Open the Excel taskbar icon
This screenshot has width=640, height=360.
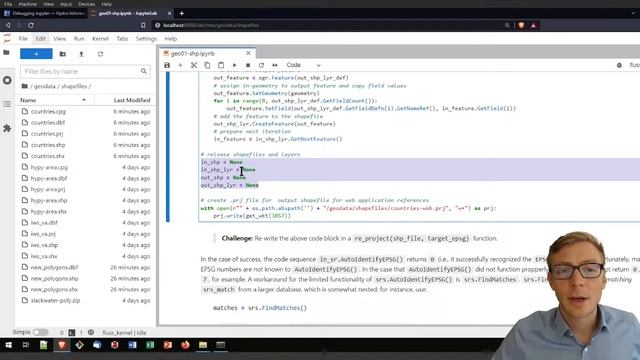(x=150, y=345)
